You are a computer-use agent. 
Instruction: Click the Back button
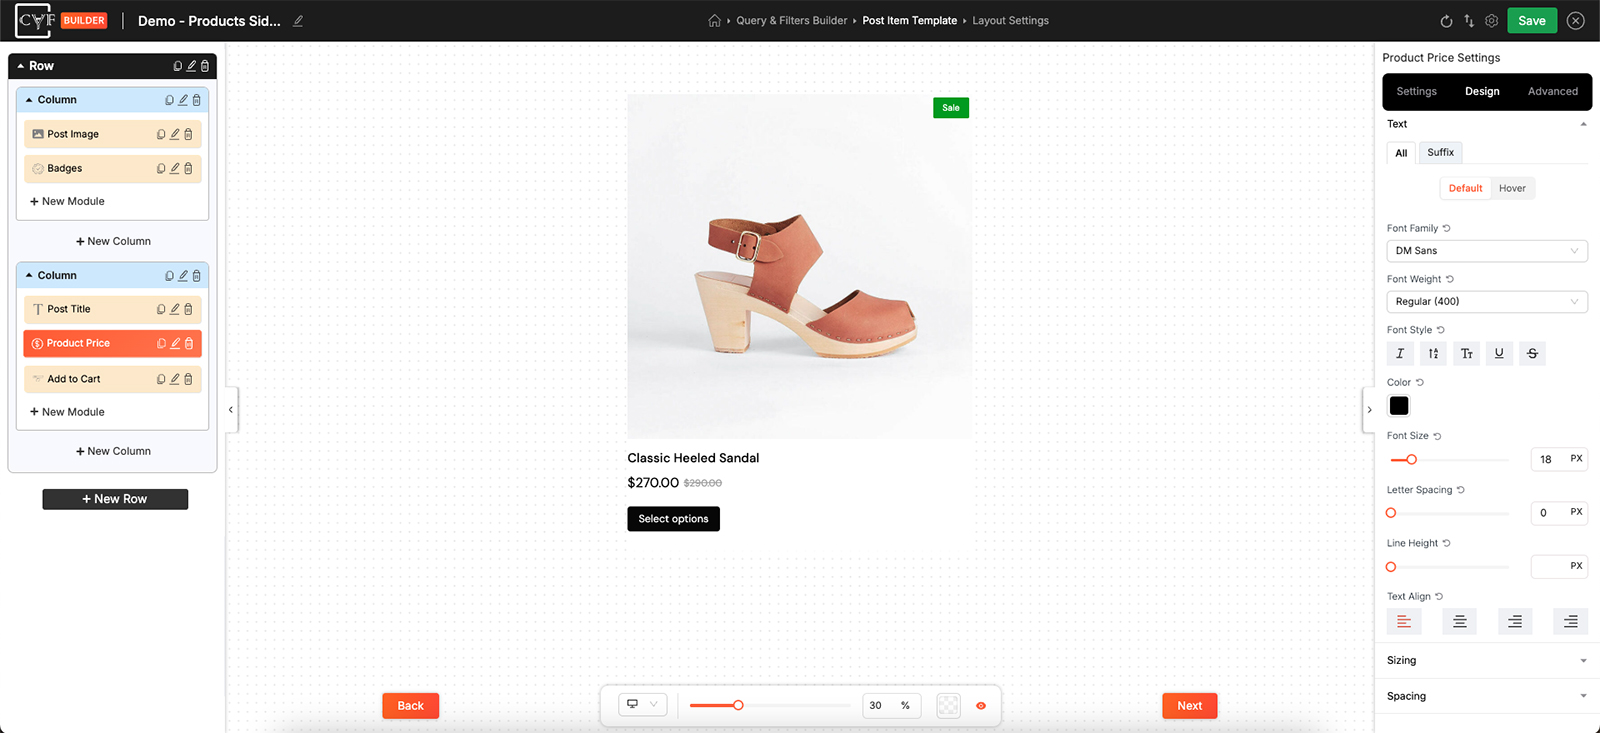[411, 706]
